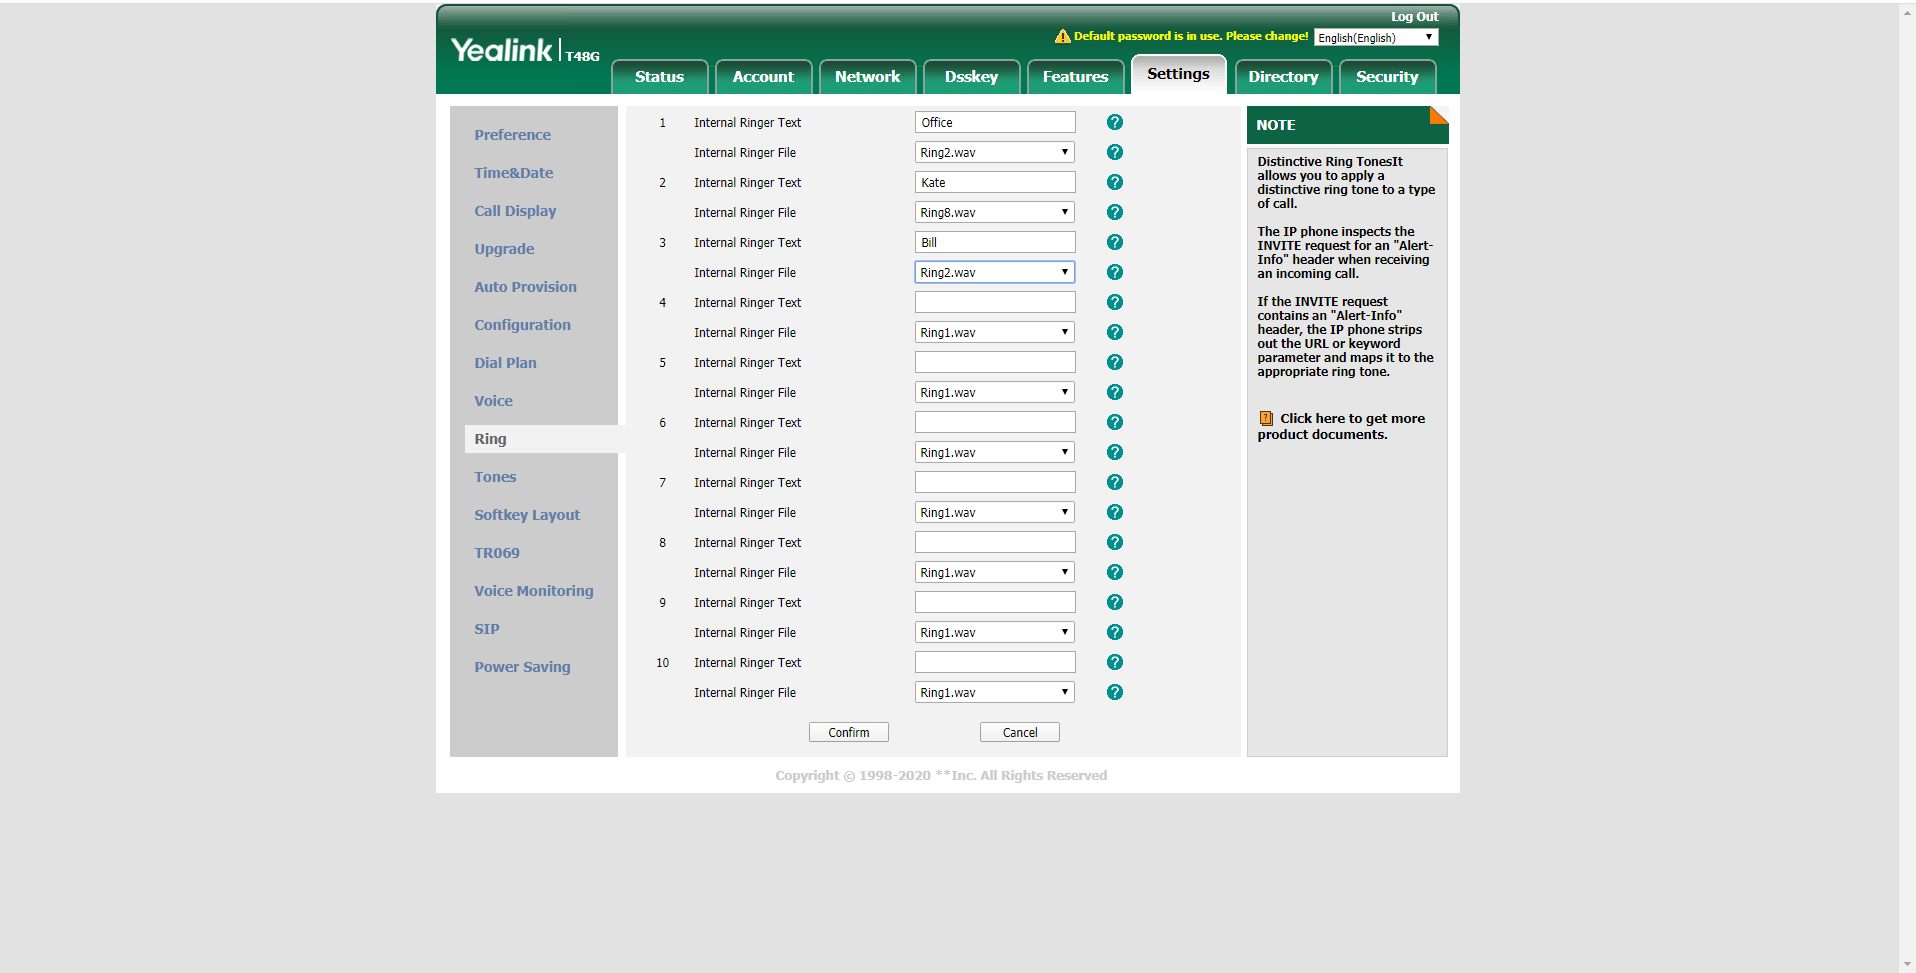Click the Cancel button
This screenshot has height=973, width=1916.
pyautogui.click(x=1020, y=732)
